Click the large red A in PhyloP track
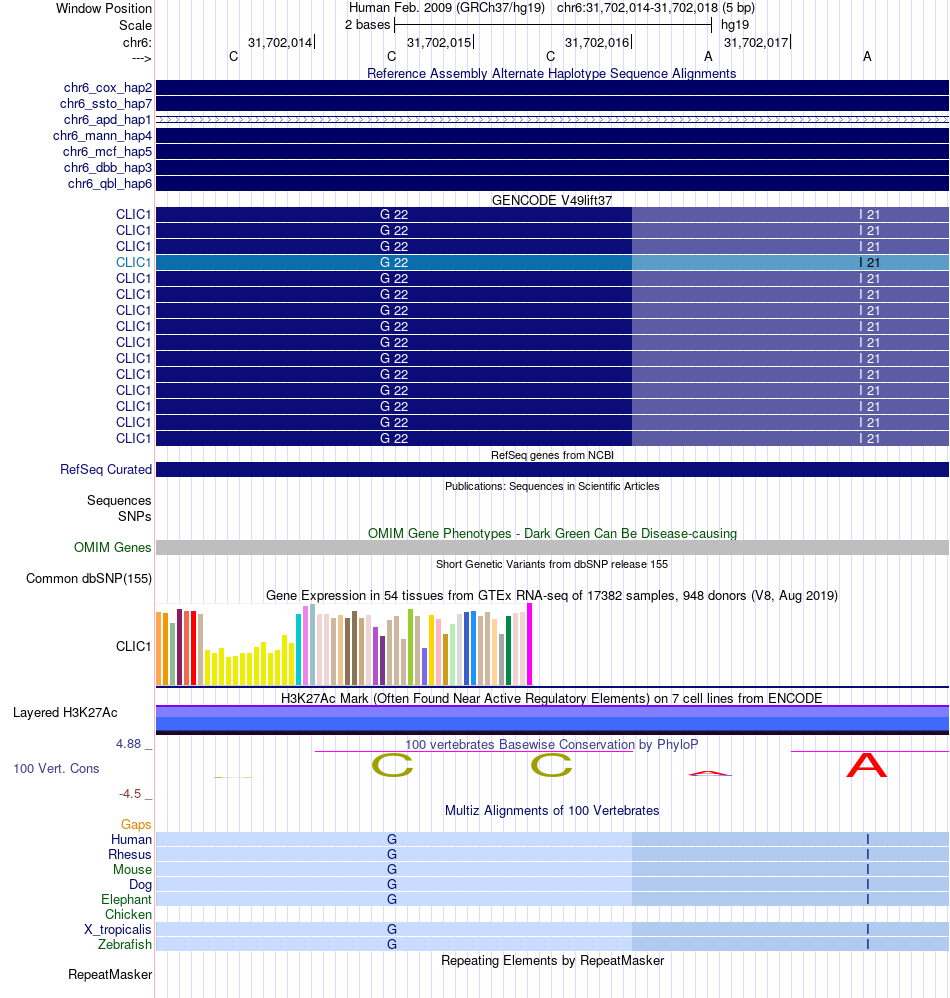950x998 pixels. pos(867,765)
